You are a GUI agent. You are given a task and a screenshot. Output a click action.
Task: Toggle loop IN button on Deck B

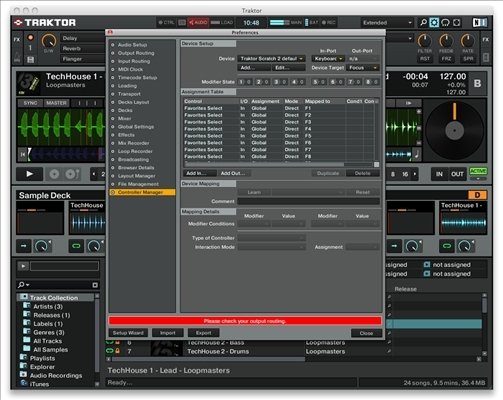[x=439, y=174]
